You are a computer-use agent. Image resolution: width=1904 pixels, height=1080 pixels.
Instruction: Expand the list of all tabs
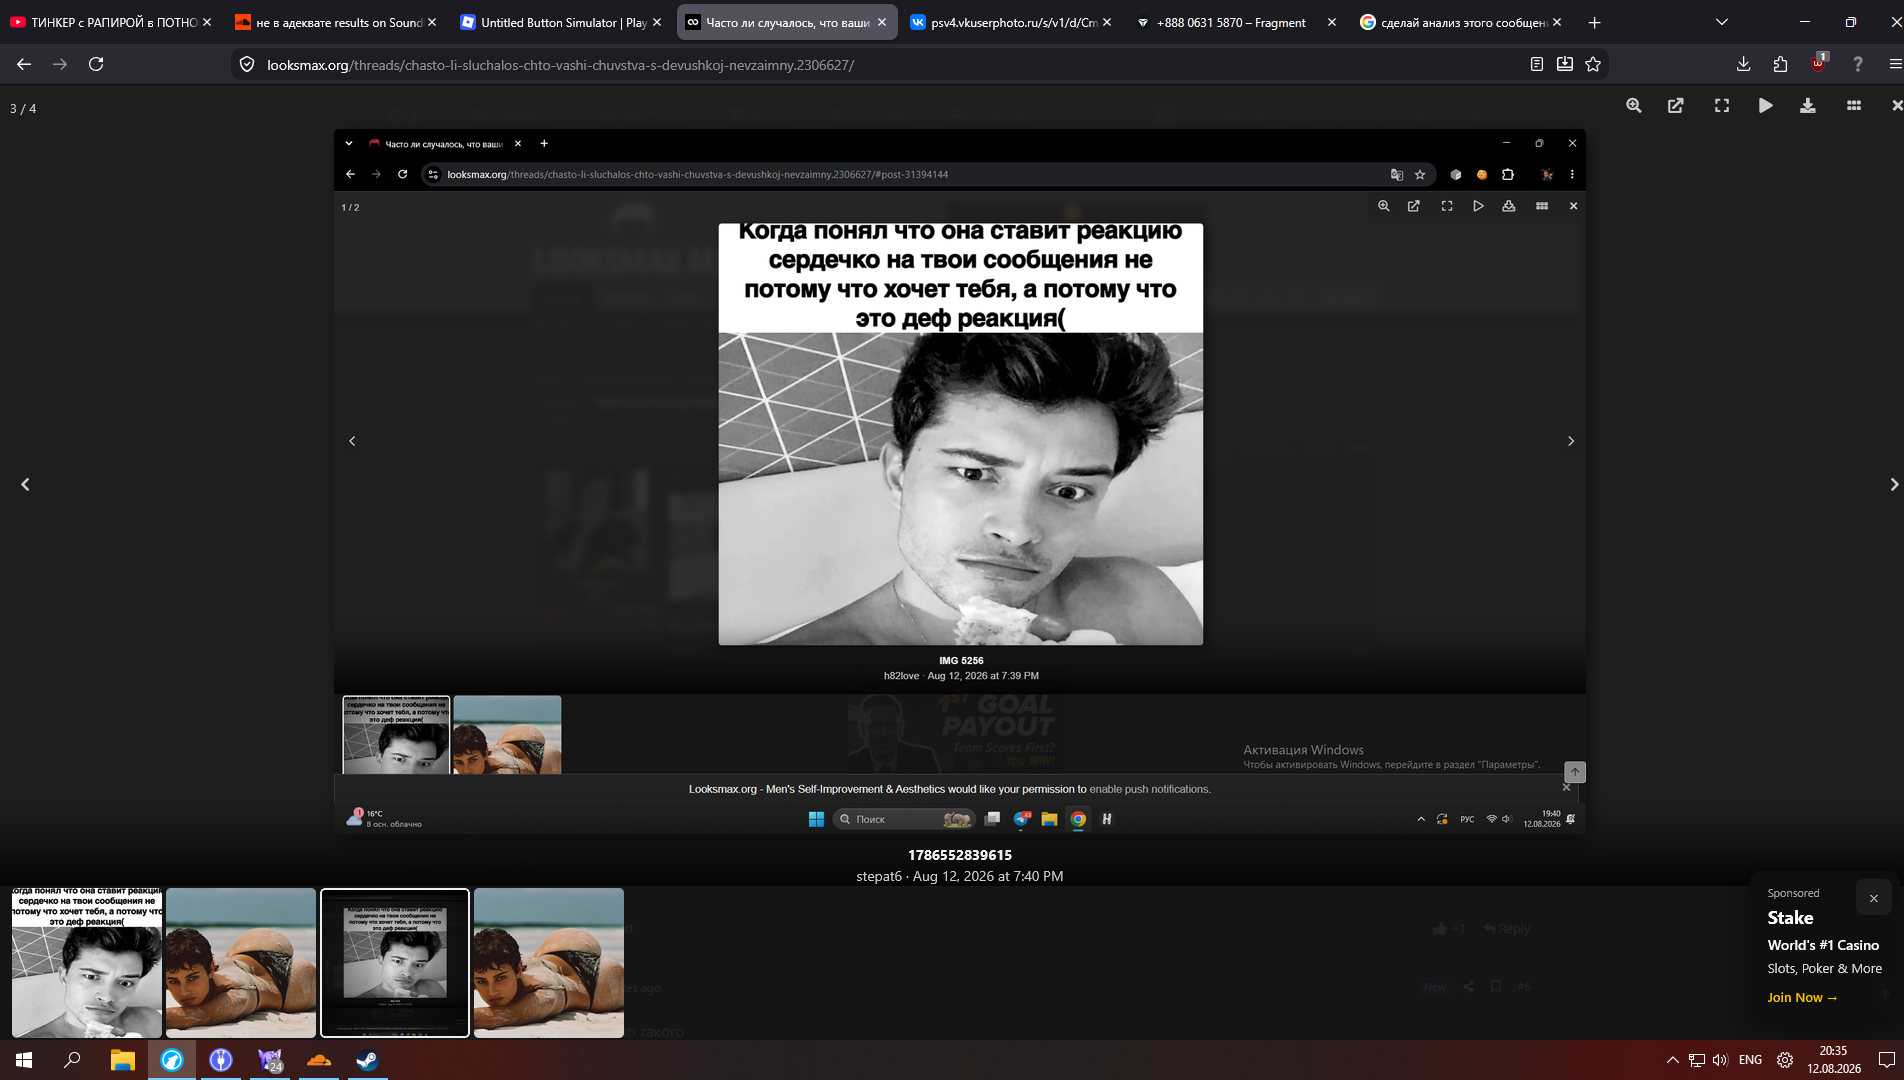1722,22
